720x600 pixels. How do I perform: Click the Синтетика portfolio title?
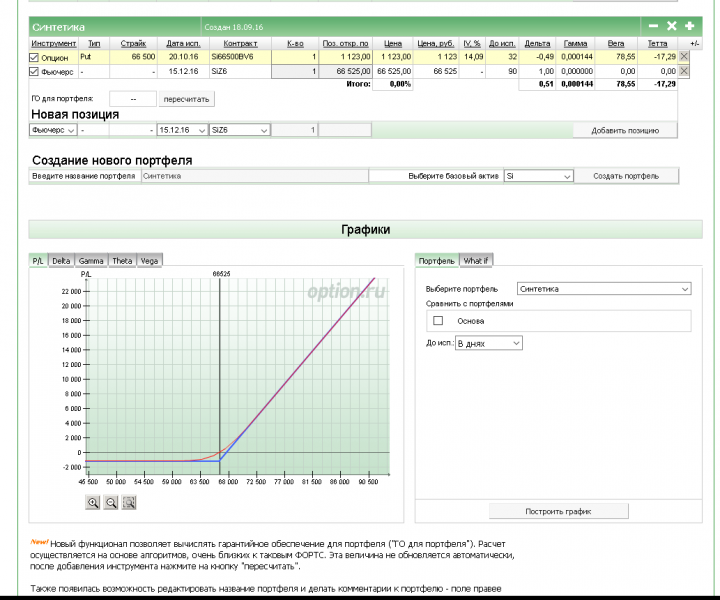(x=58, y=27)
